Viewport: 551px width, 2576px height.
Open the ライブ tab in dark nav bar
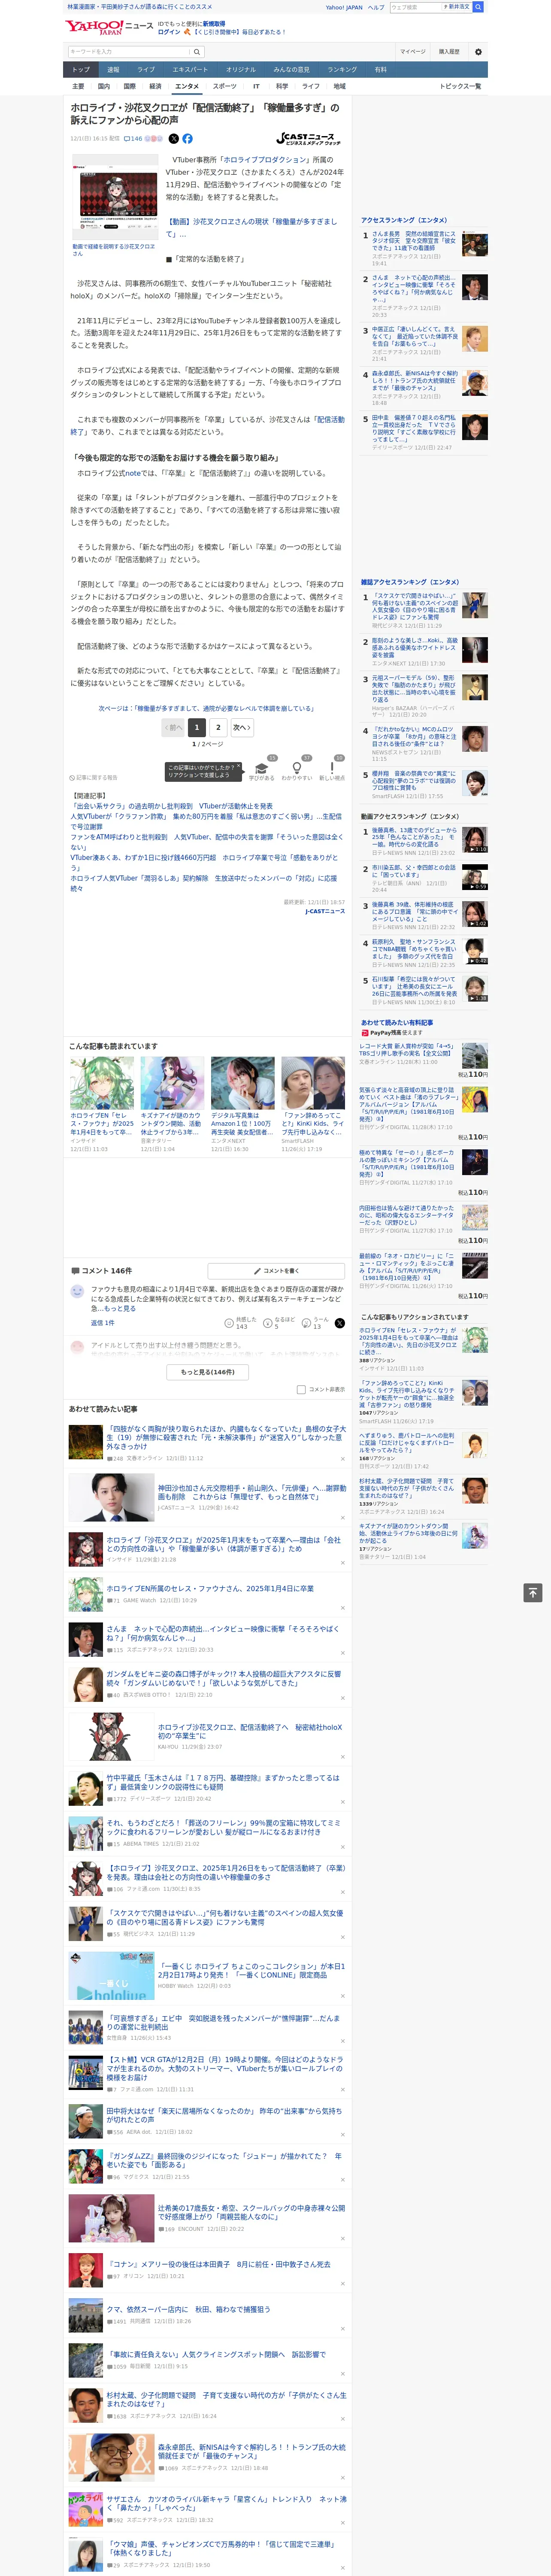coord(146,69)
